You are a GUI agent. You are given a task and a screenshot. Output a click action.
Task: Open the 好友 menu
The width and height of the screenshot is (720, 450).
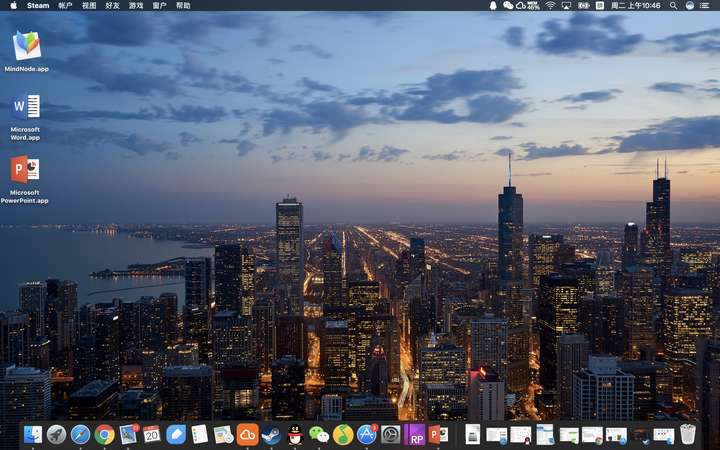pos(112,6)
